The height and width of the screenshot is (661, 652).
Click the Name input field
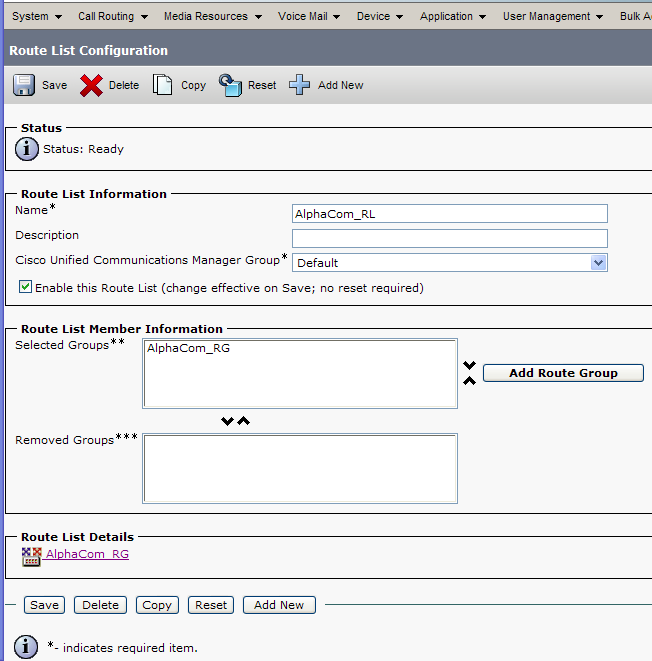pyautogui.click(x=449, y=214)
